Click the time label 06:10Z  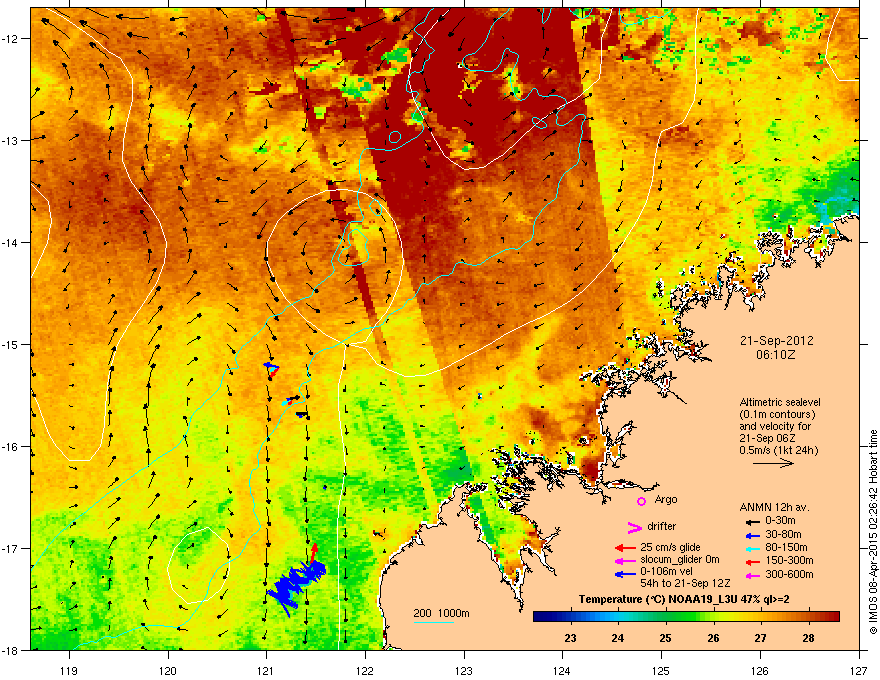click(x=776, y=355)
